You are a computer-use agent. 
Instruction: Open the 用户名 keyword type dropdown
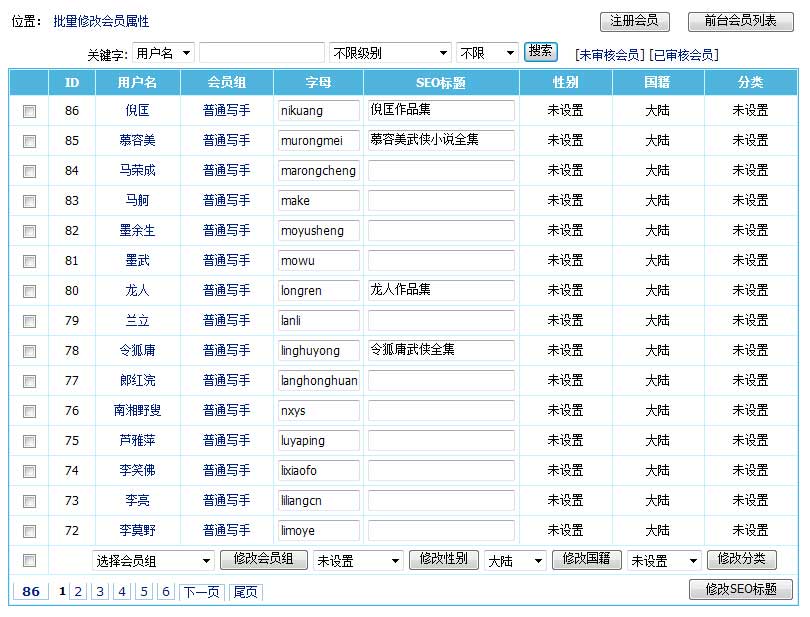pos(163,53)
